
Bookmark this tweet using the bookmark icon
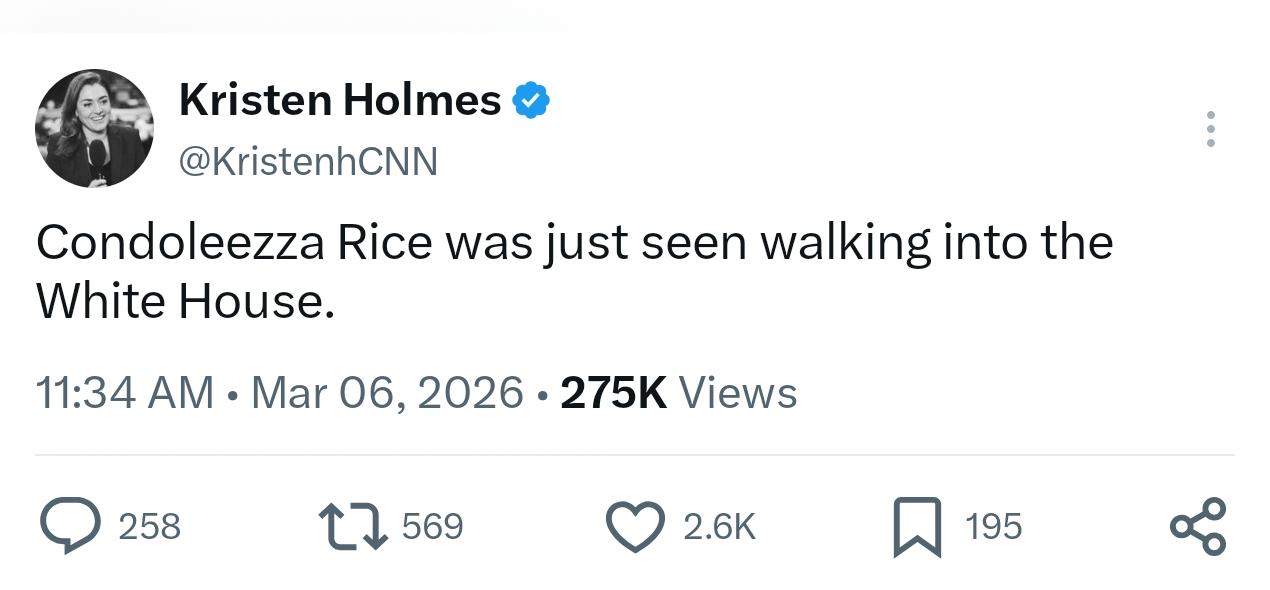click(x=917, y=527)
